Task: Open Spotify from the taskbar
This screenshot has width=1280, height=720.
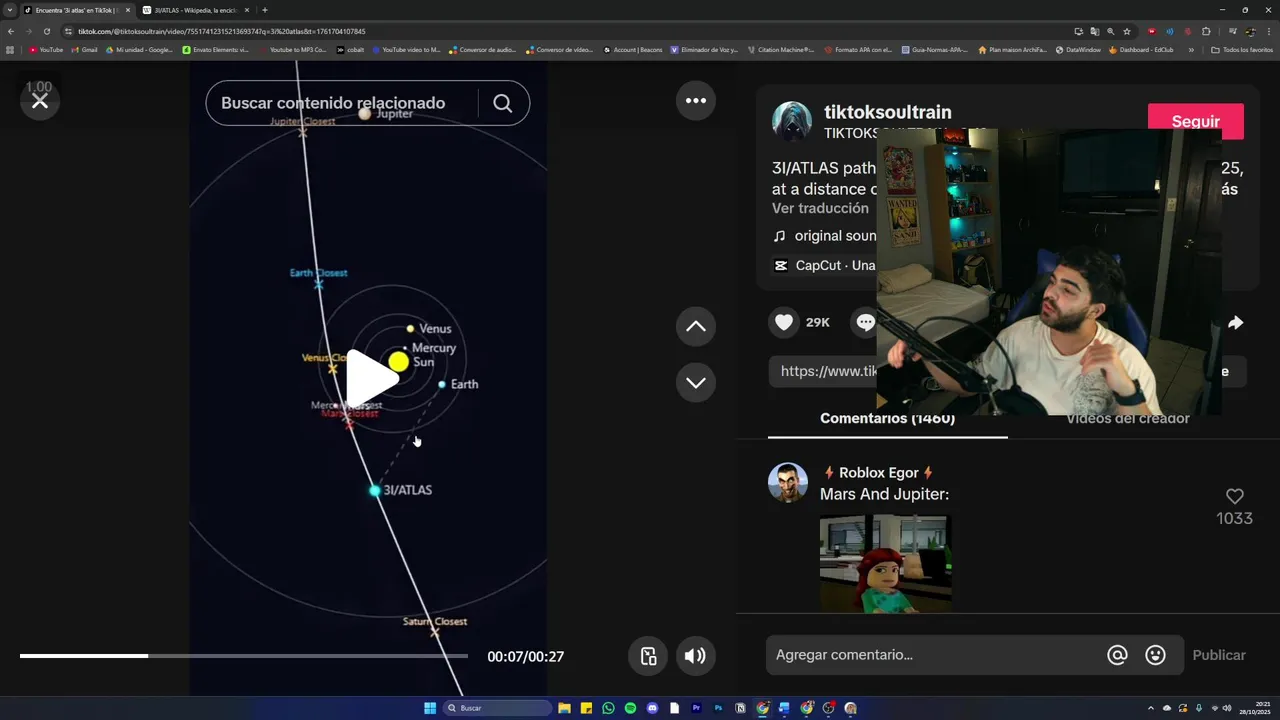Action: 630,708
